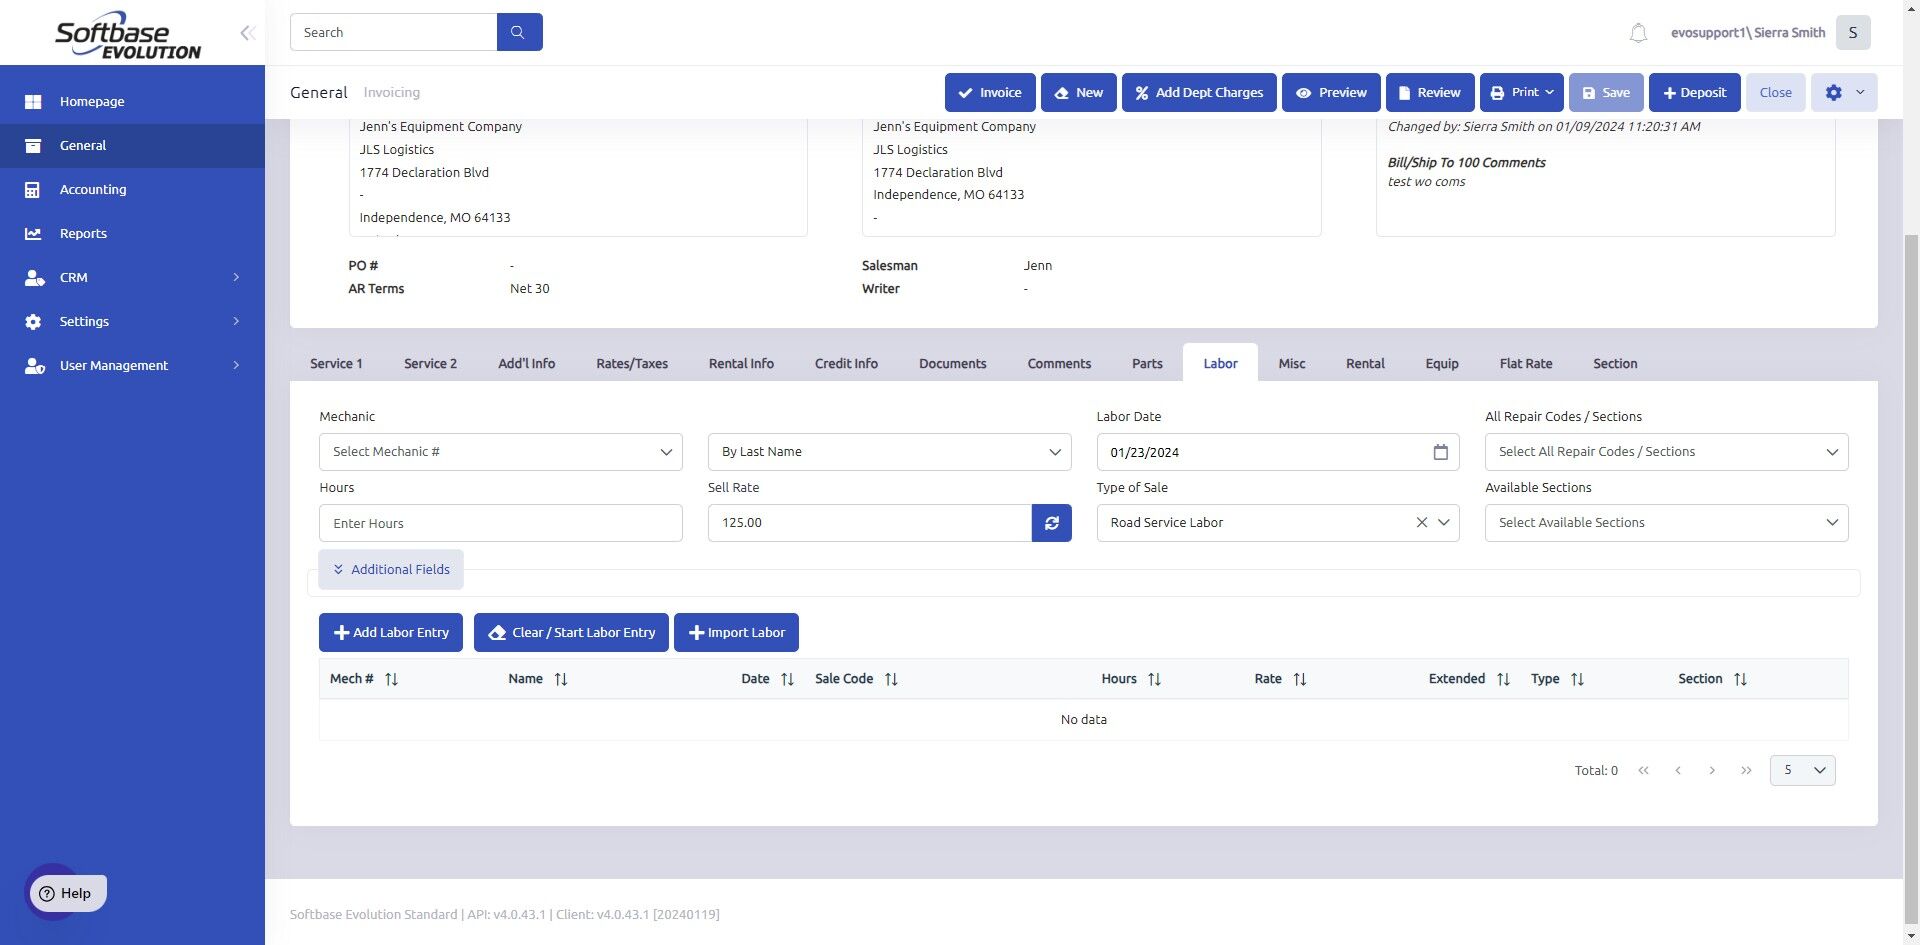Expand the CRM sidebar menu
This screenshot has width=1920, height=945.
(x=132, y=277)
